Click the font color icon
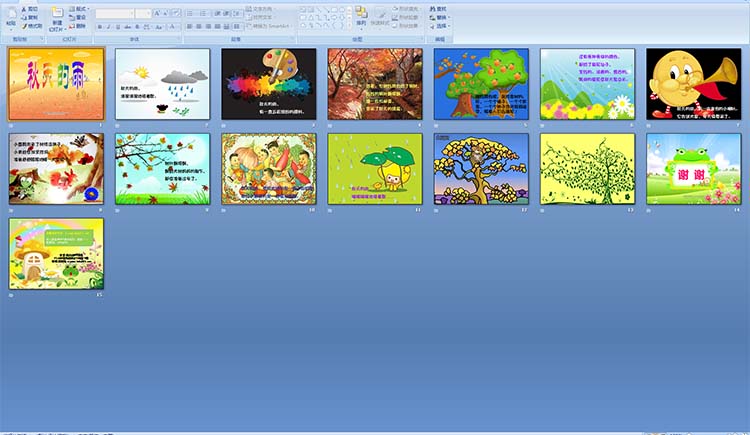 click(173, 27)
